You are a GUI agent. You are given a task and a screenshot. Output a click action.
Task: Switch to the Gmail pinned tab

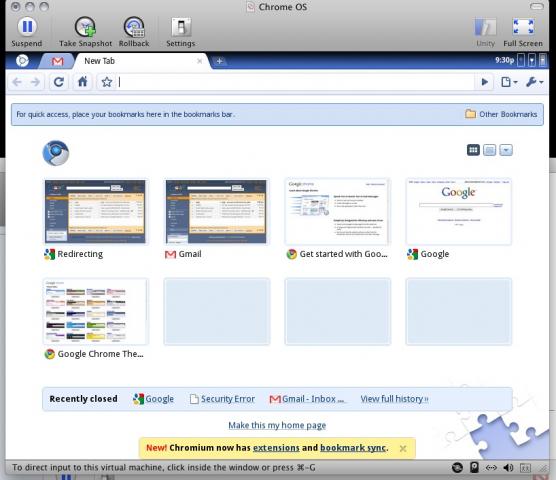[x=57, y=61]
